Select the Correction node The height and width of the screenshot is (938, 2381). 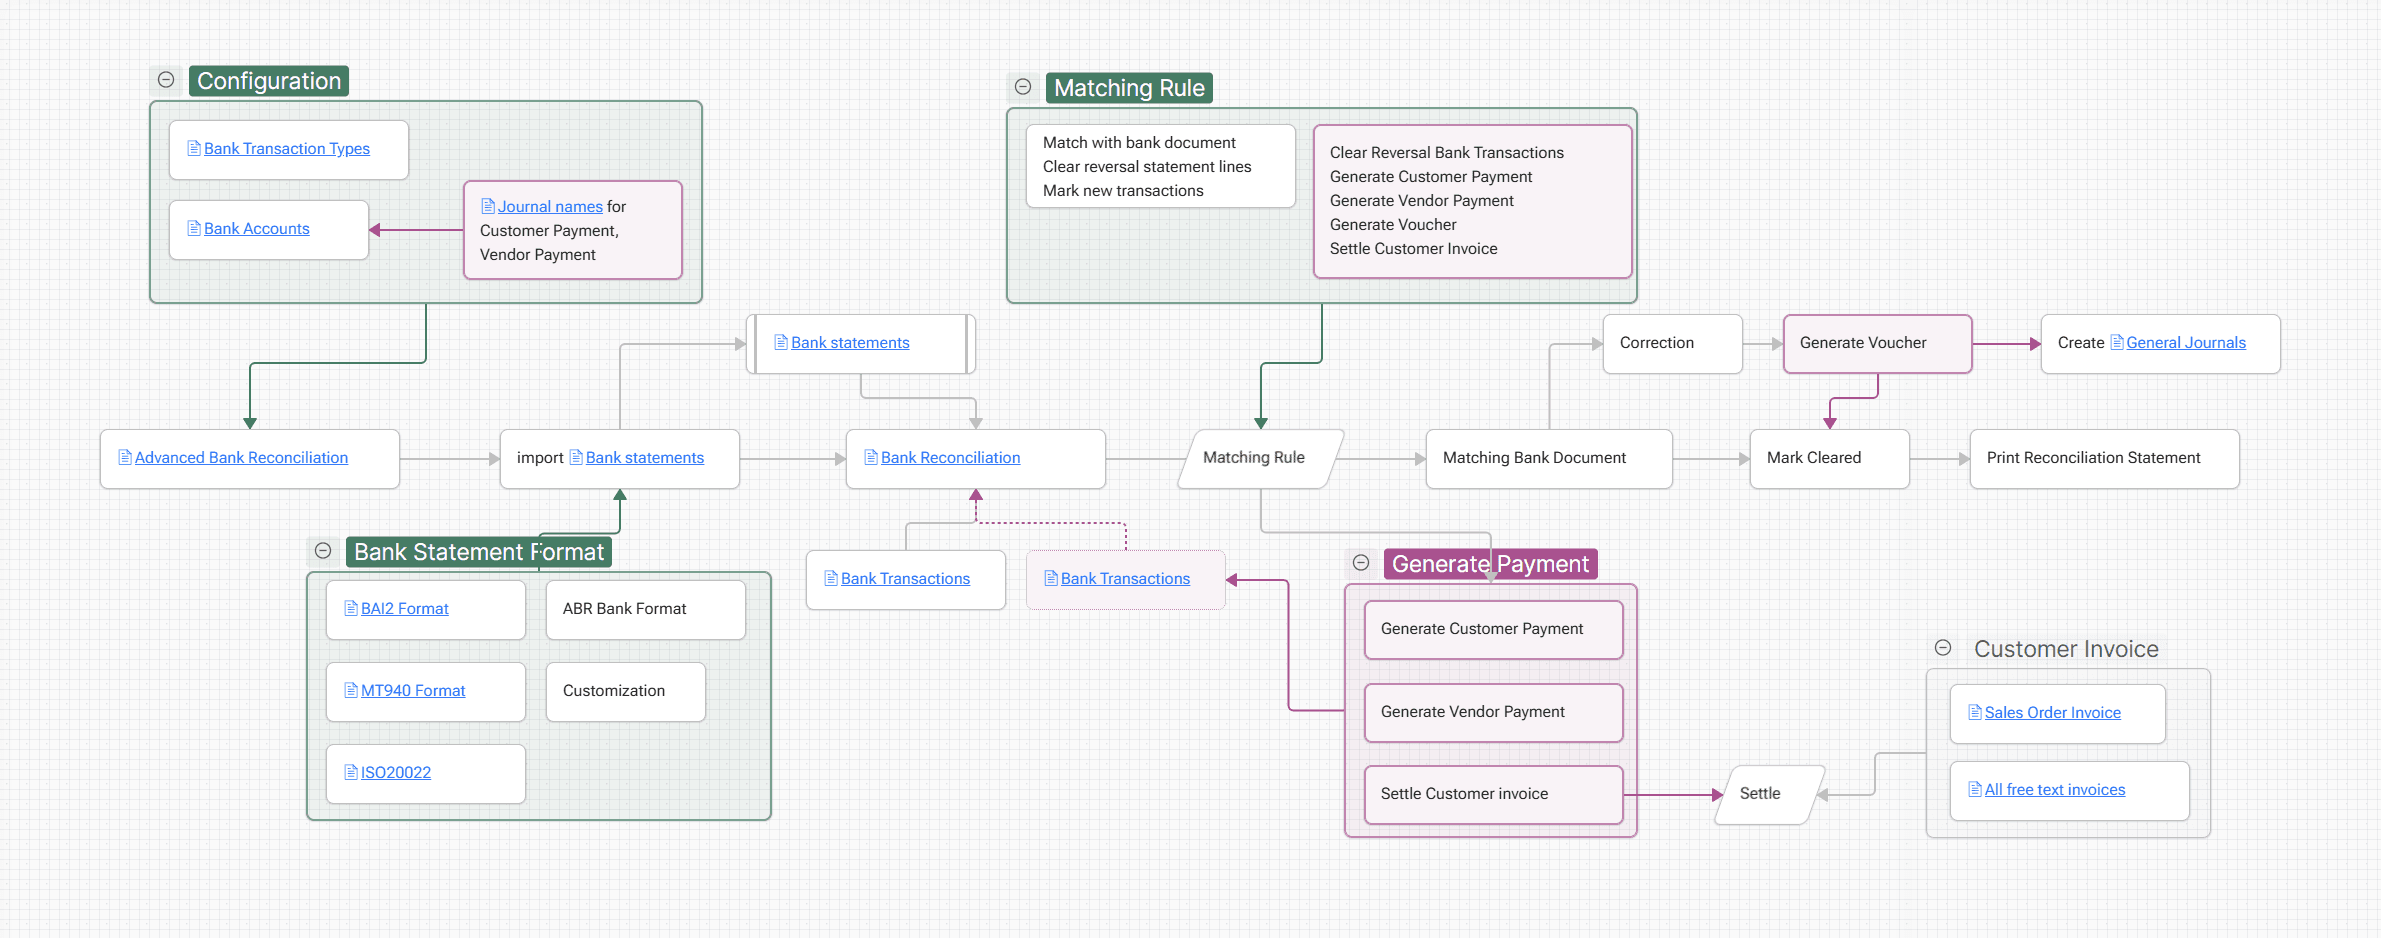(1673, 344)
